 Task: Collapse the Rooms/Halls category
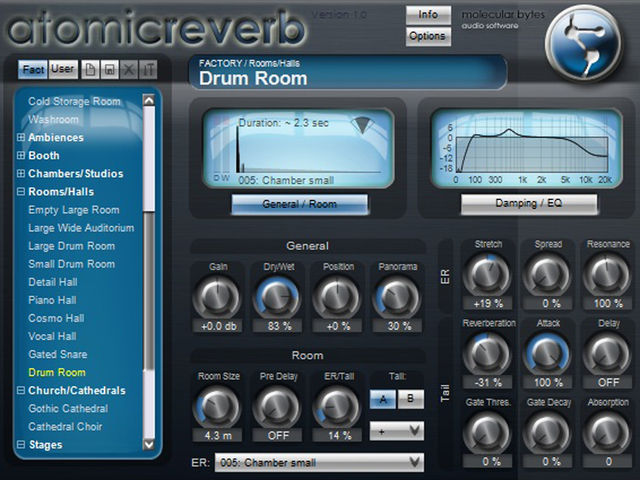20,191
